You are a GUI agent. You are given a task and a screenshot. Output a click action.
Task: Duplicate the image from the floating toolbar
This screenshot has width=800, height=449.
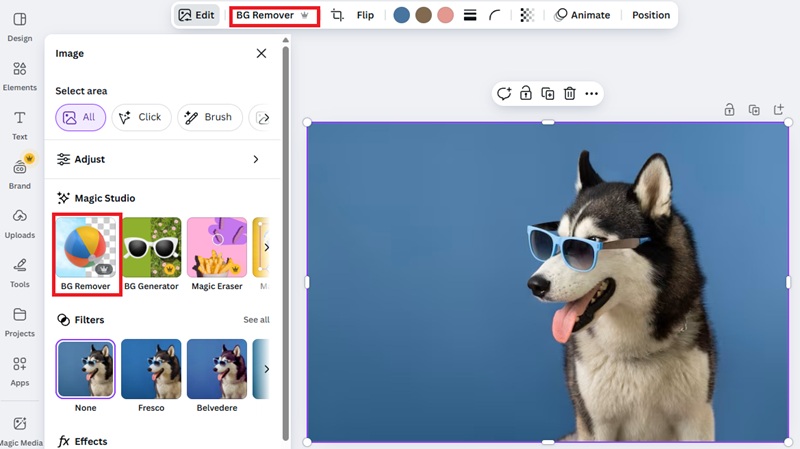(548, 94)
